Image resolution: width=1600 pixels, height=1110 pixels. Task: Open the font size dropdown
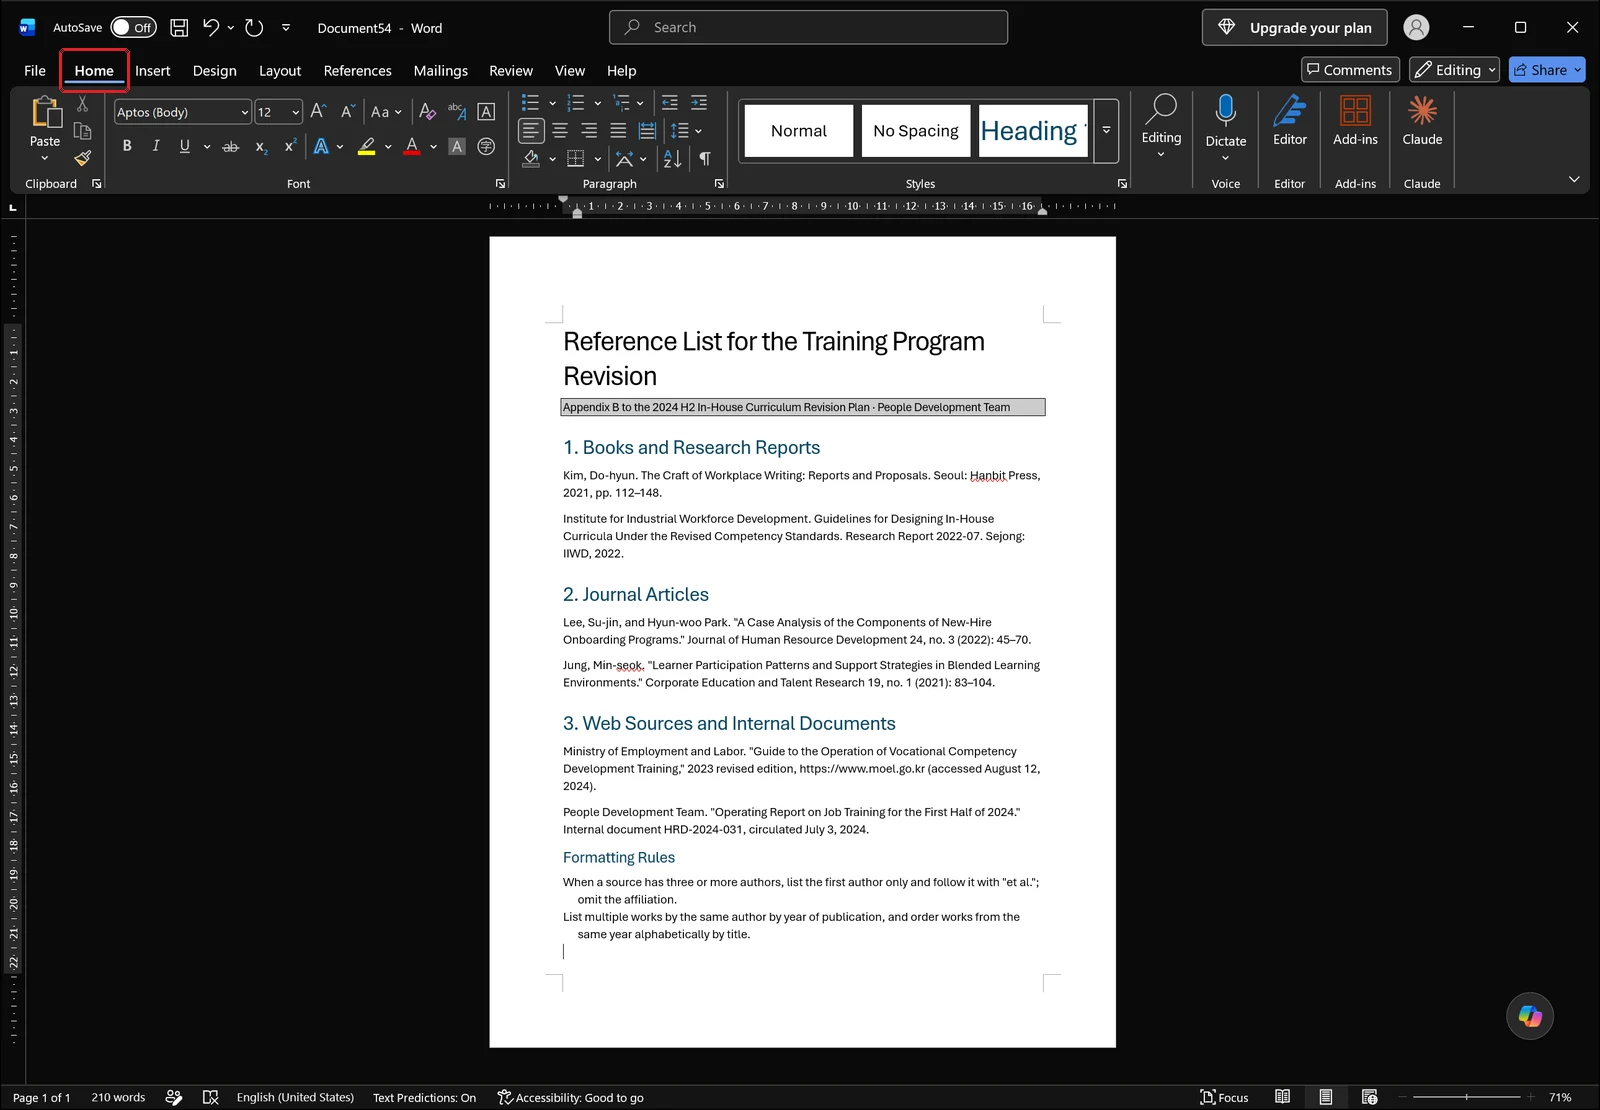pyautogui.click(x=296, y=112)
